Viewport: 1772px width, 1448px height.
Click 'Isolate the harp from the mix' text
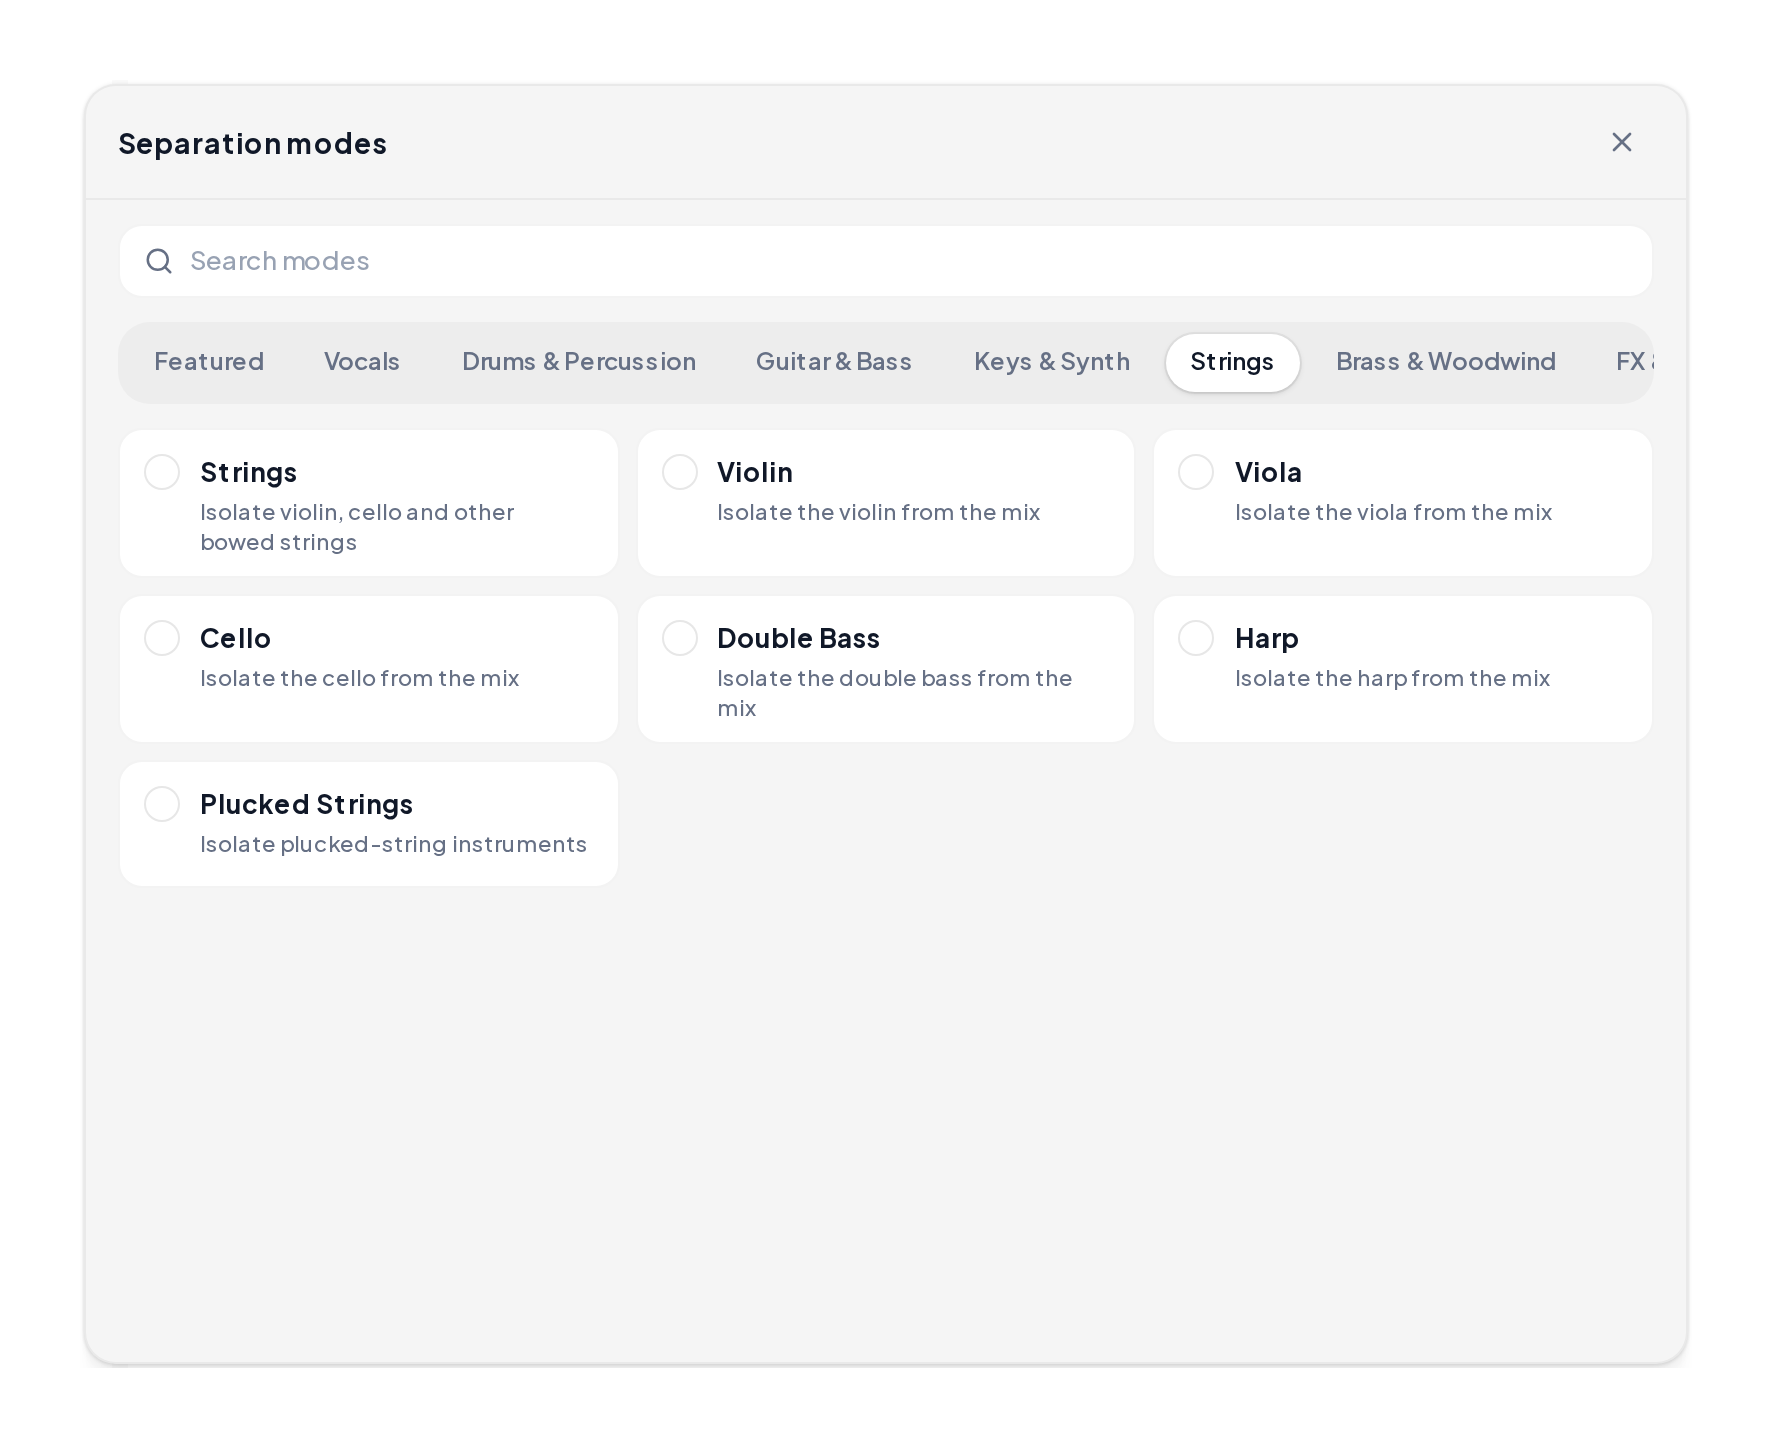pos(1392,678)
